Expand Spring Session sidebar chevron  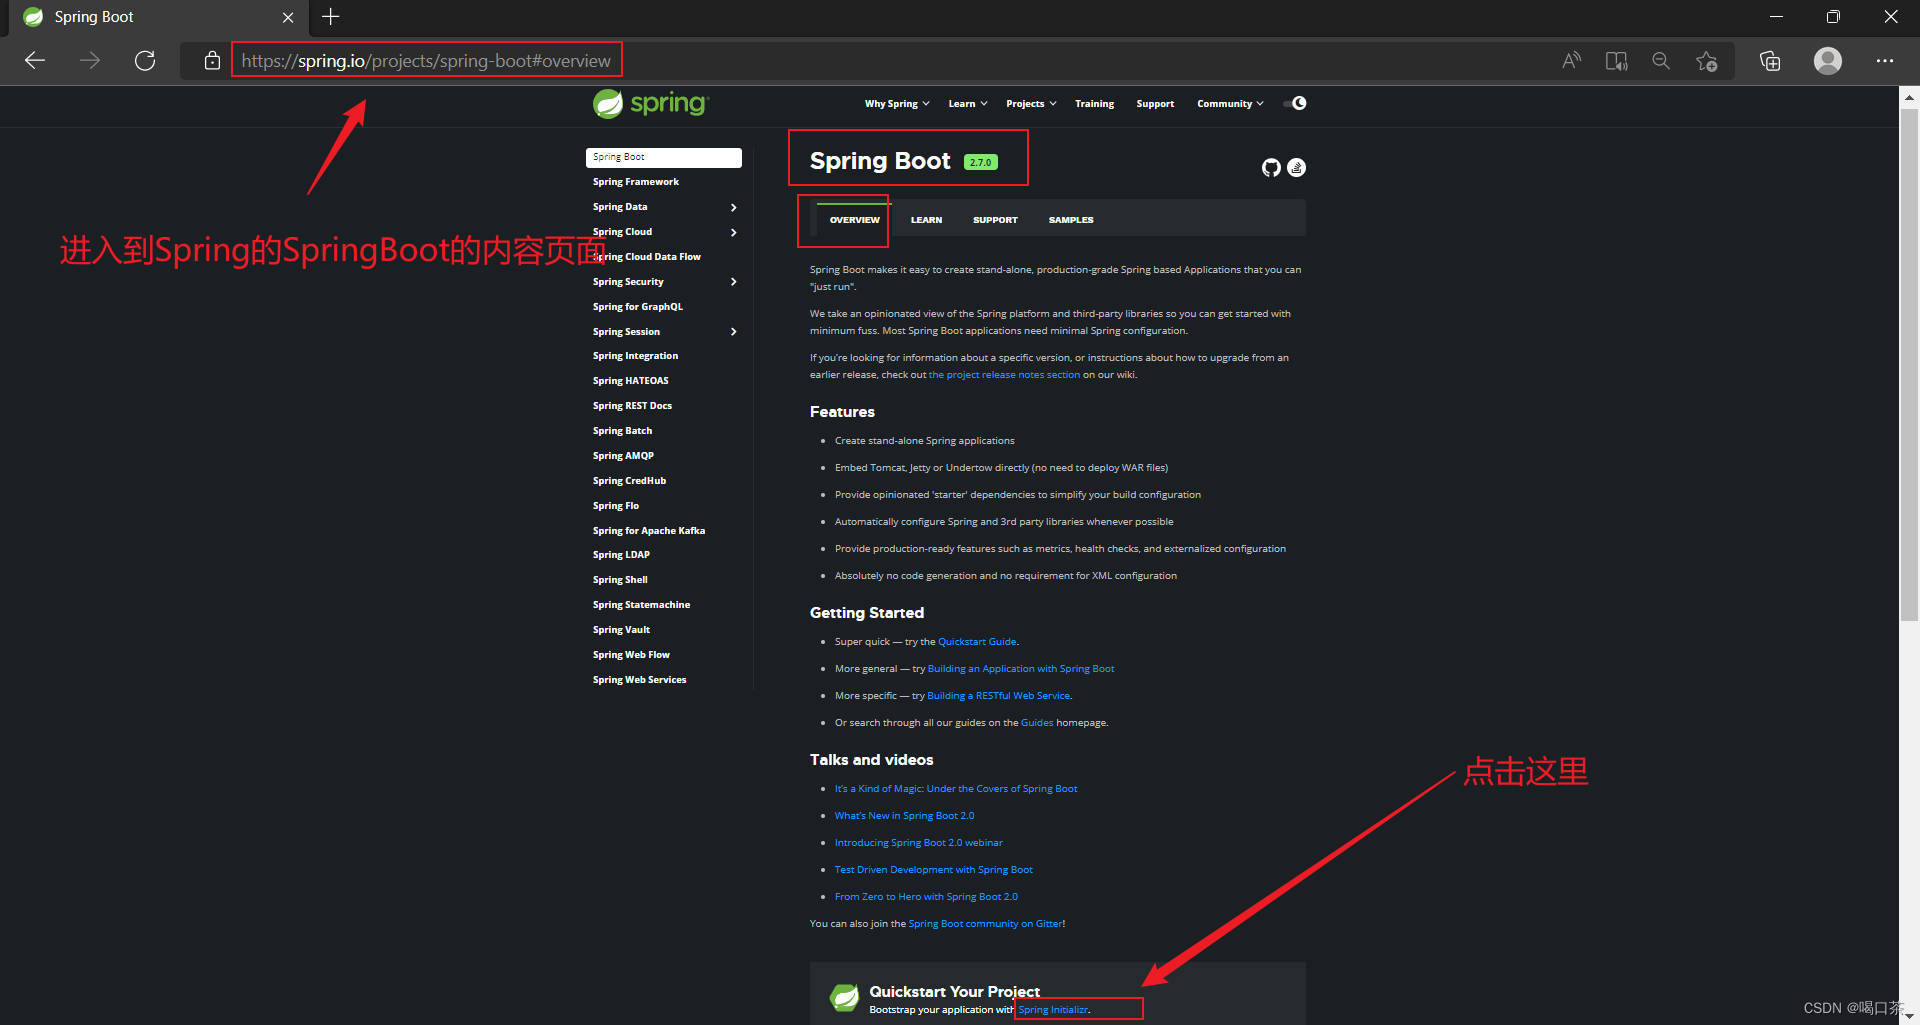tap(734, 332)
